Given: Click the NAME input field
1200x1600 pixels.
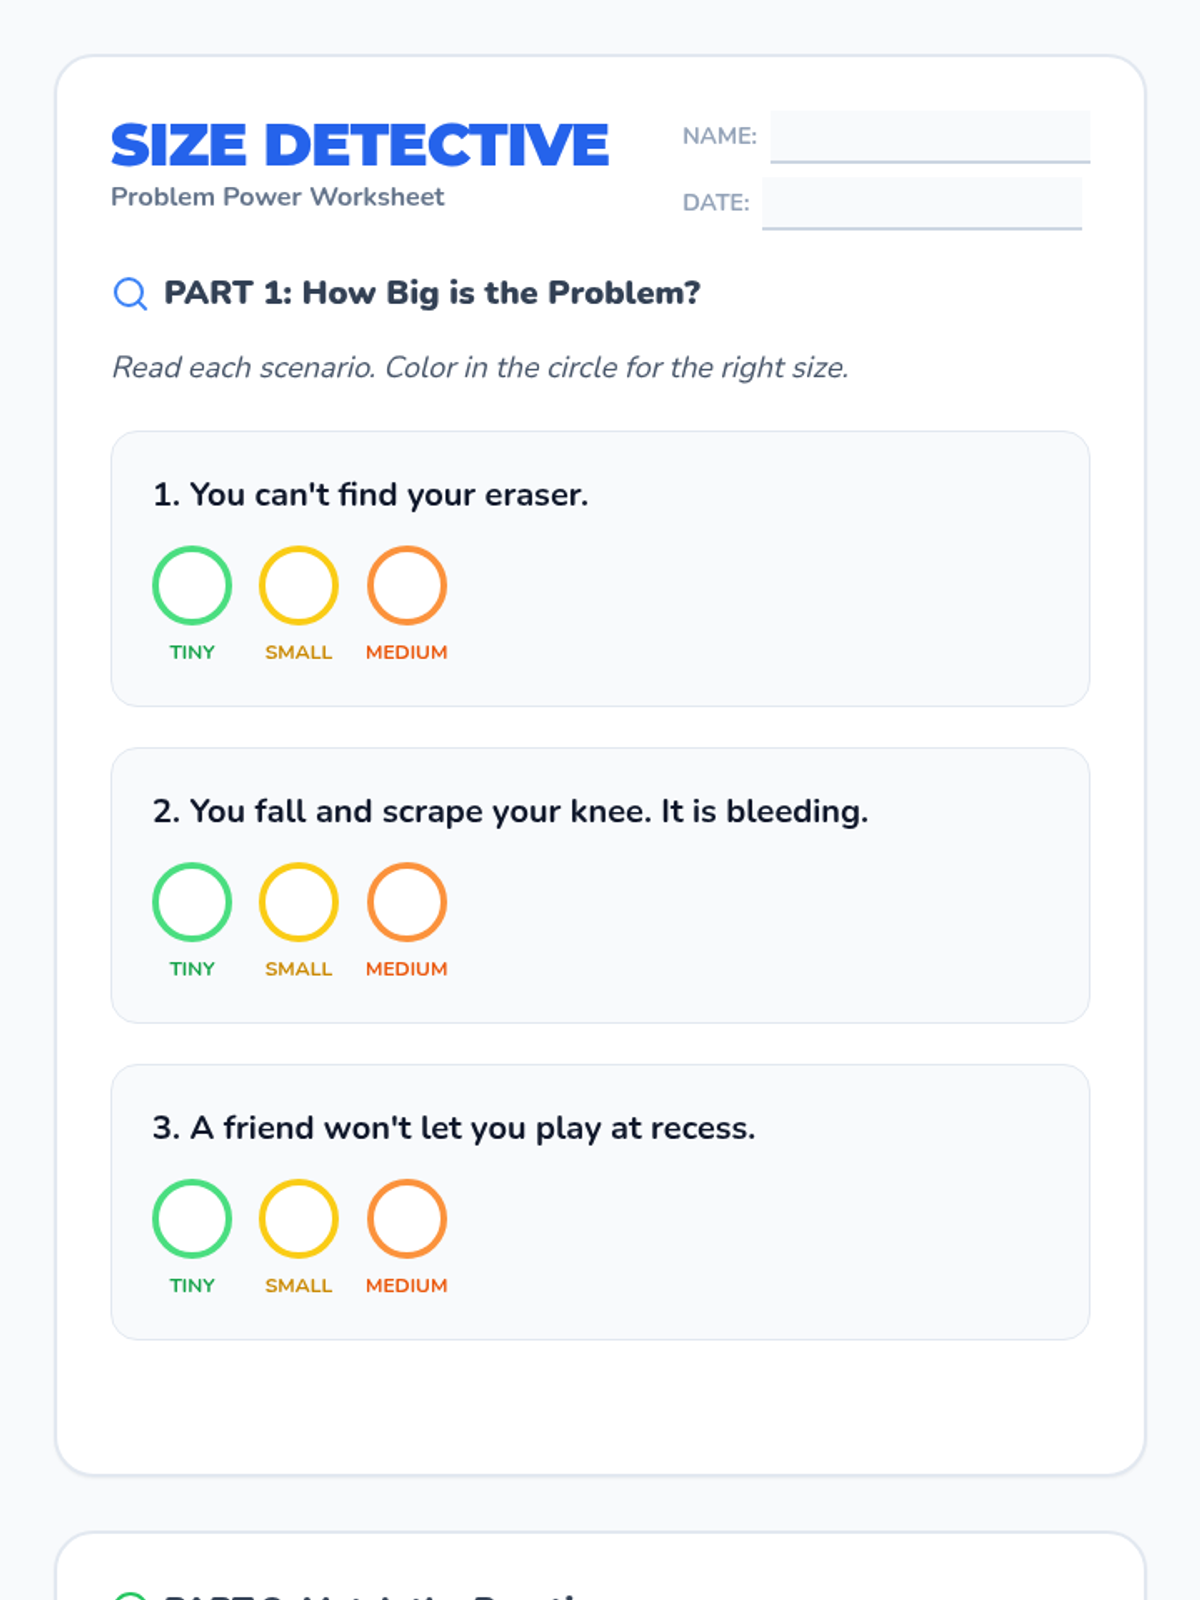Looking at the screenshot, I should click(x=930, y=136).
